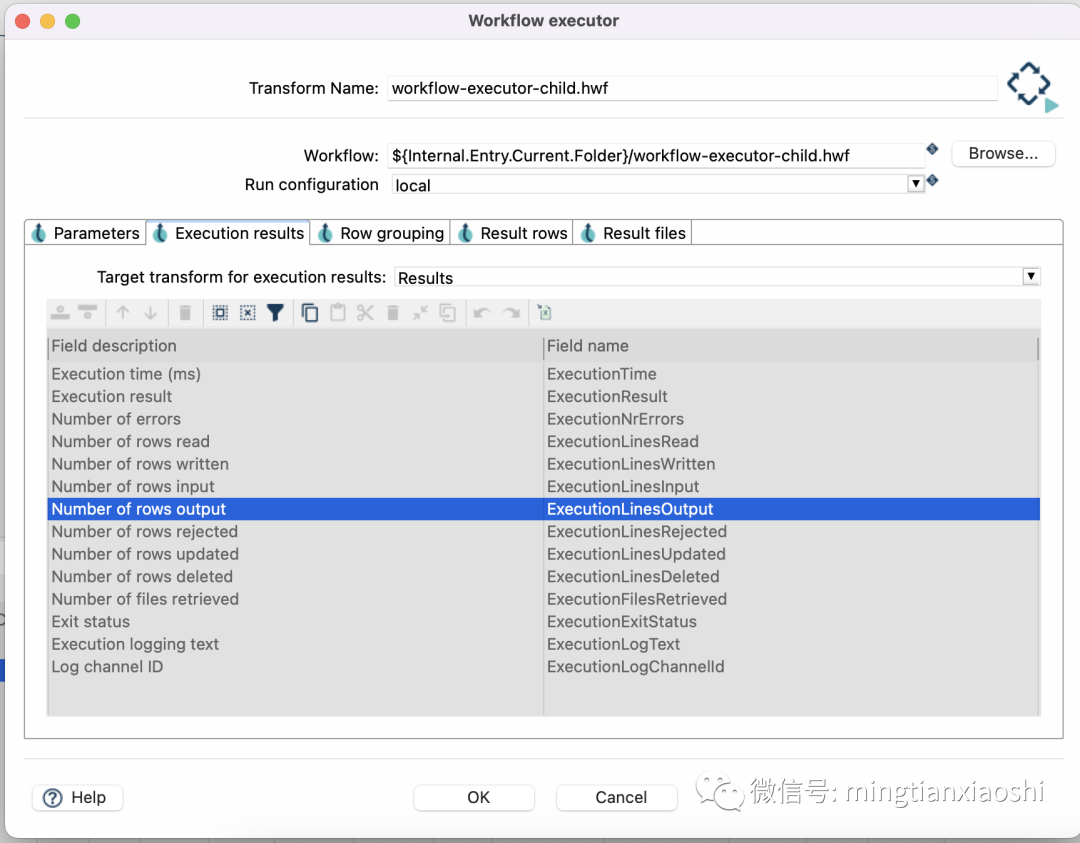This screenshot has width=1080, height=843.
Task: Select all rows in the fields table
Action: [x=219, y=313]
